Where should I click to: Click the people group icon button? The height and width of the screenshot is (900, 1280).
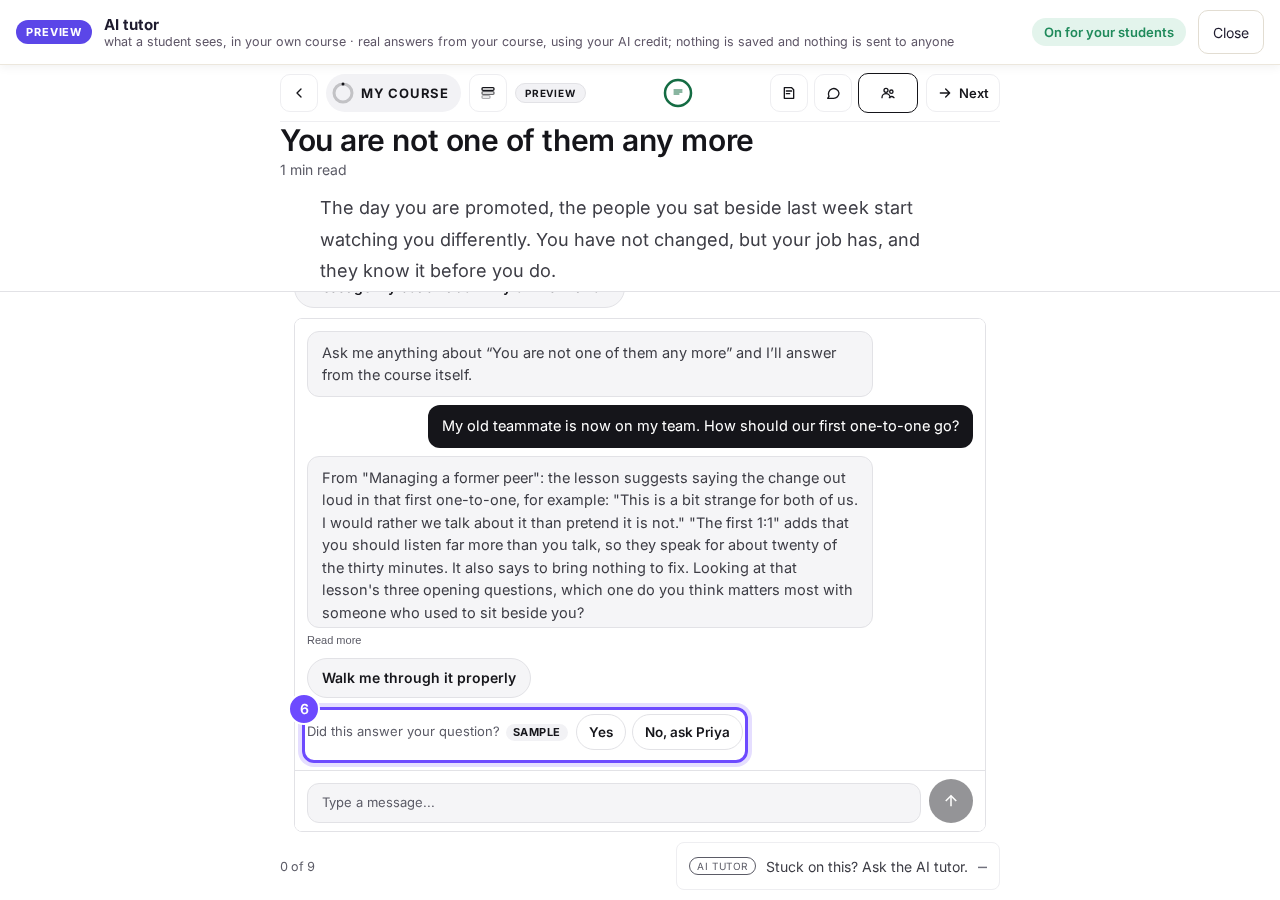pos(888,93)
